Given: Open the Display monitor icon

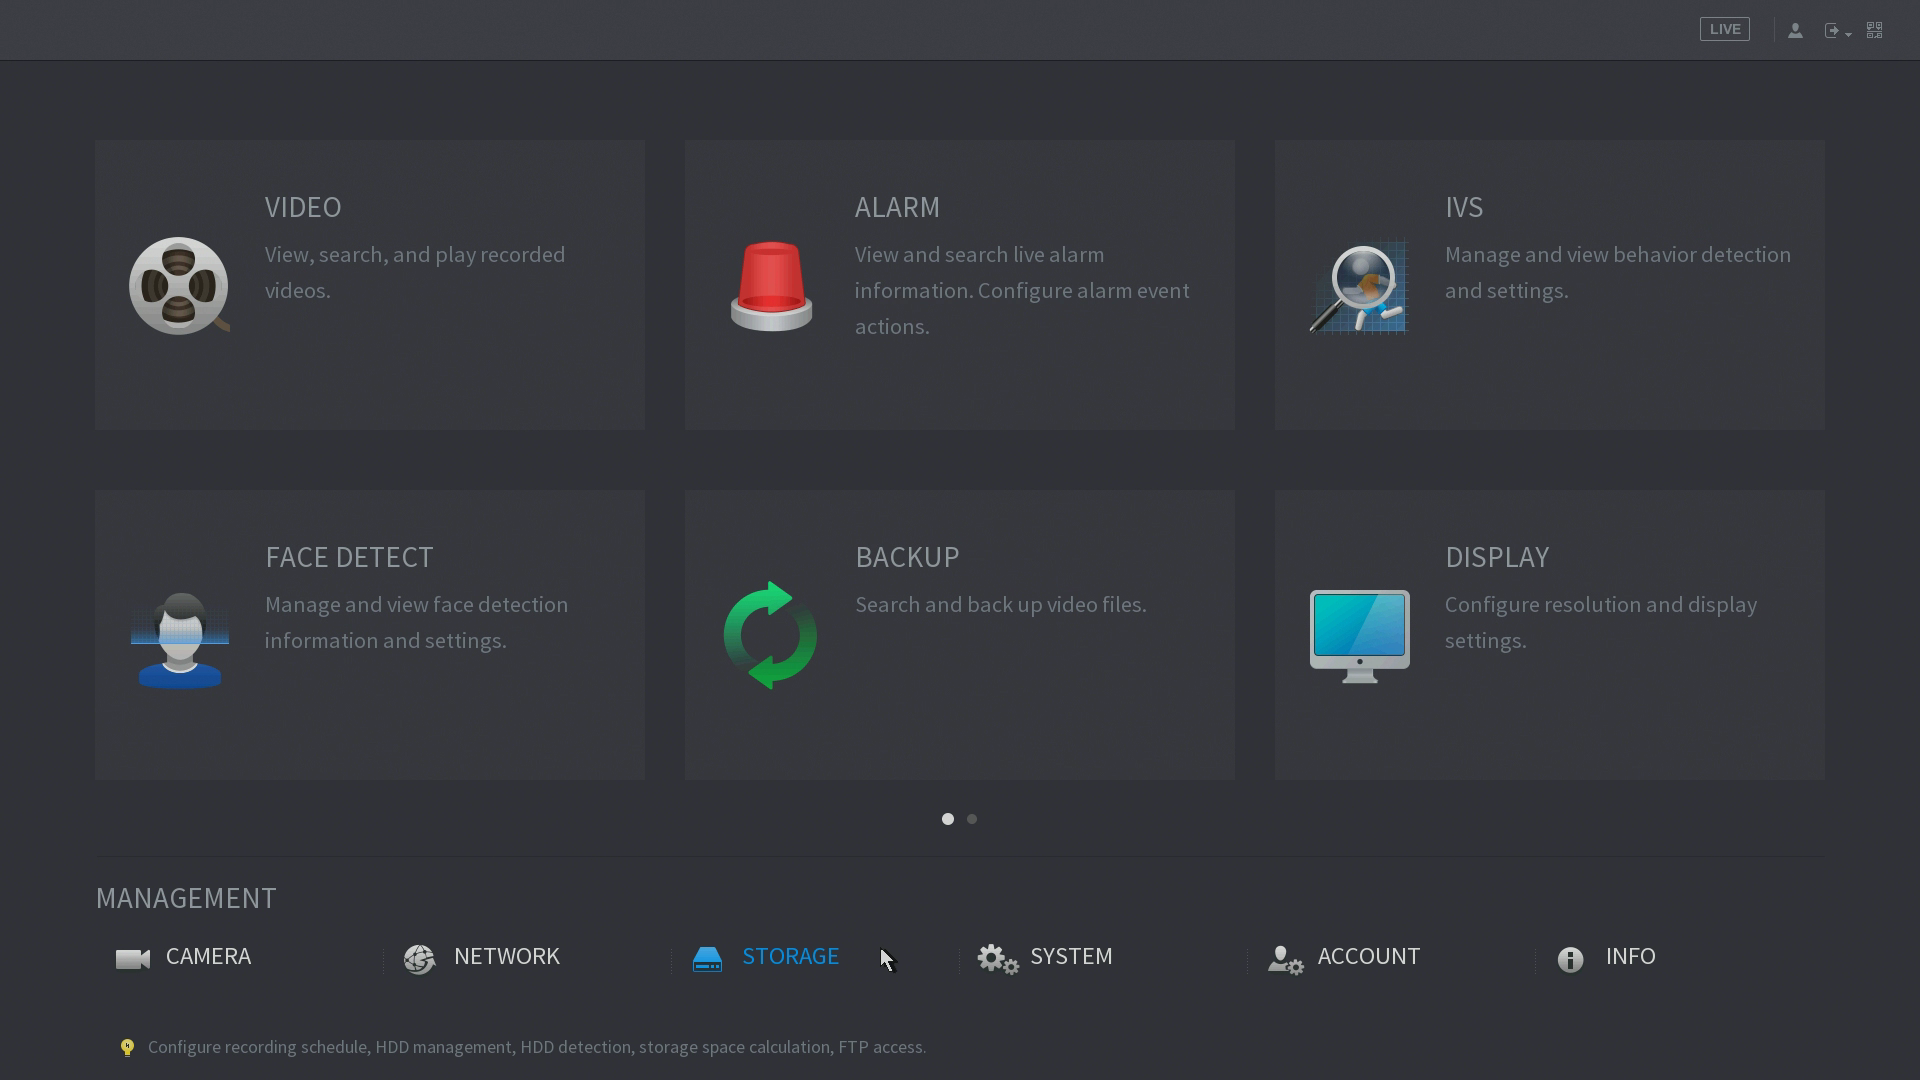Looking at the screenshot, I should click(x=1359, y=635).
